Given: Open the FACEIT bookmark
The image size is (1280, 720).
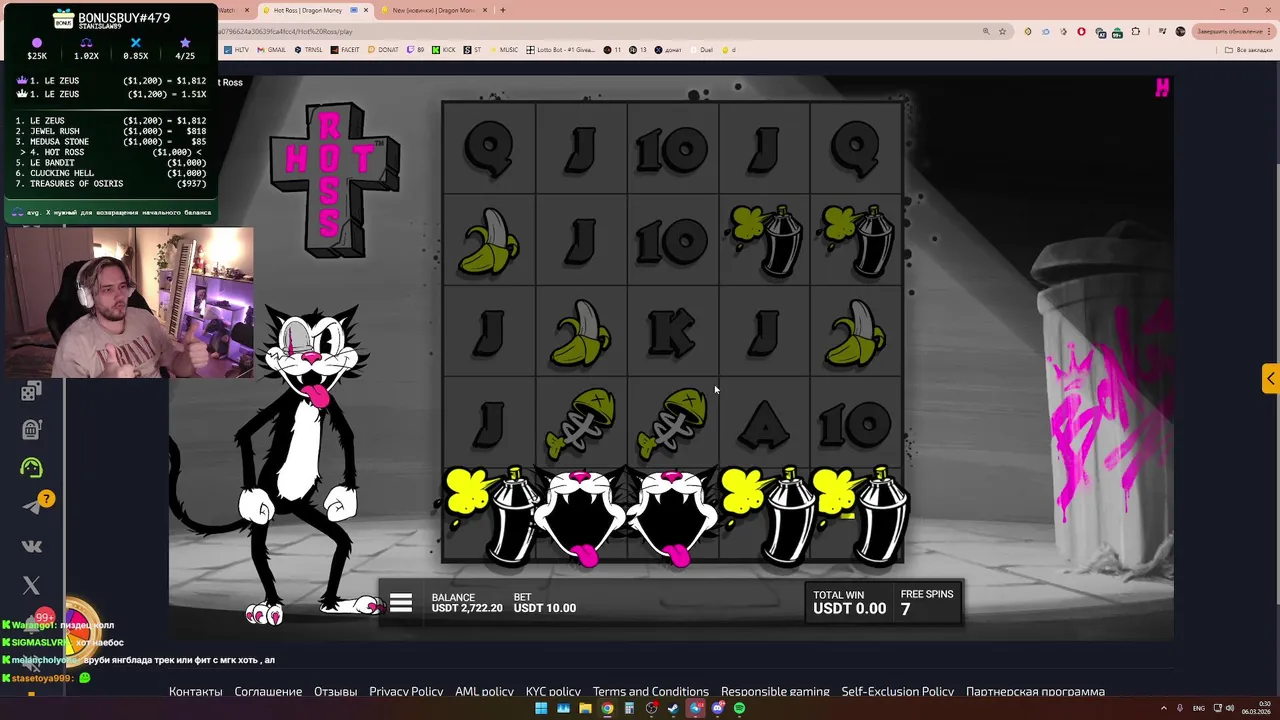Looking at the screenshot, I should click(x=345, y=50).
